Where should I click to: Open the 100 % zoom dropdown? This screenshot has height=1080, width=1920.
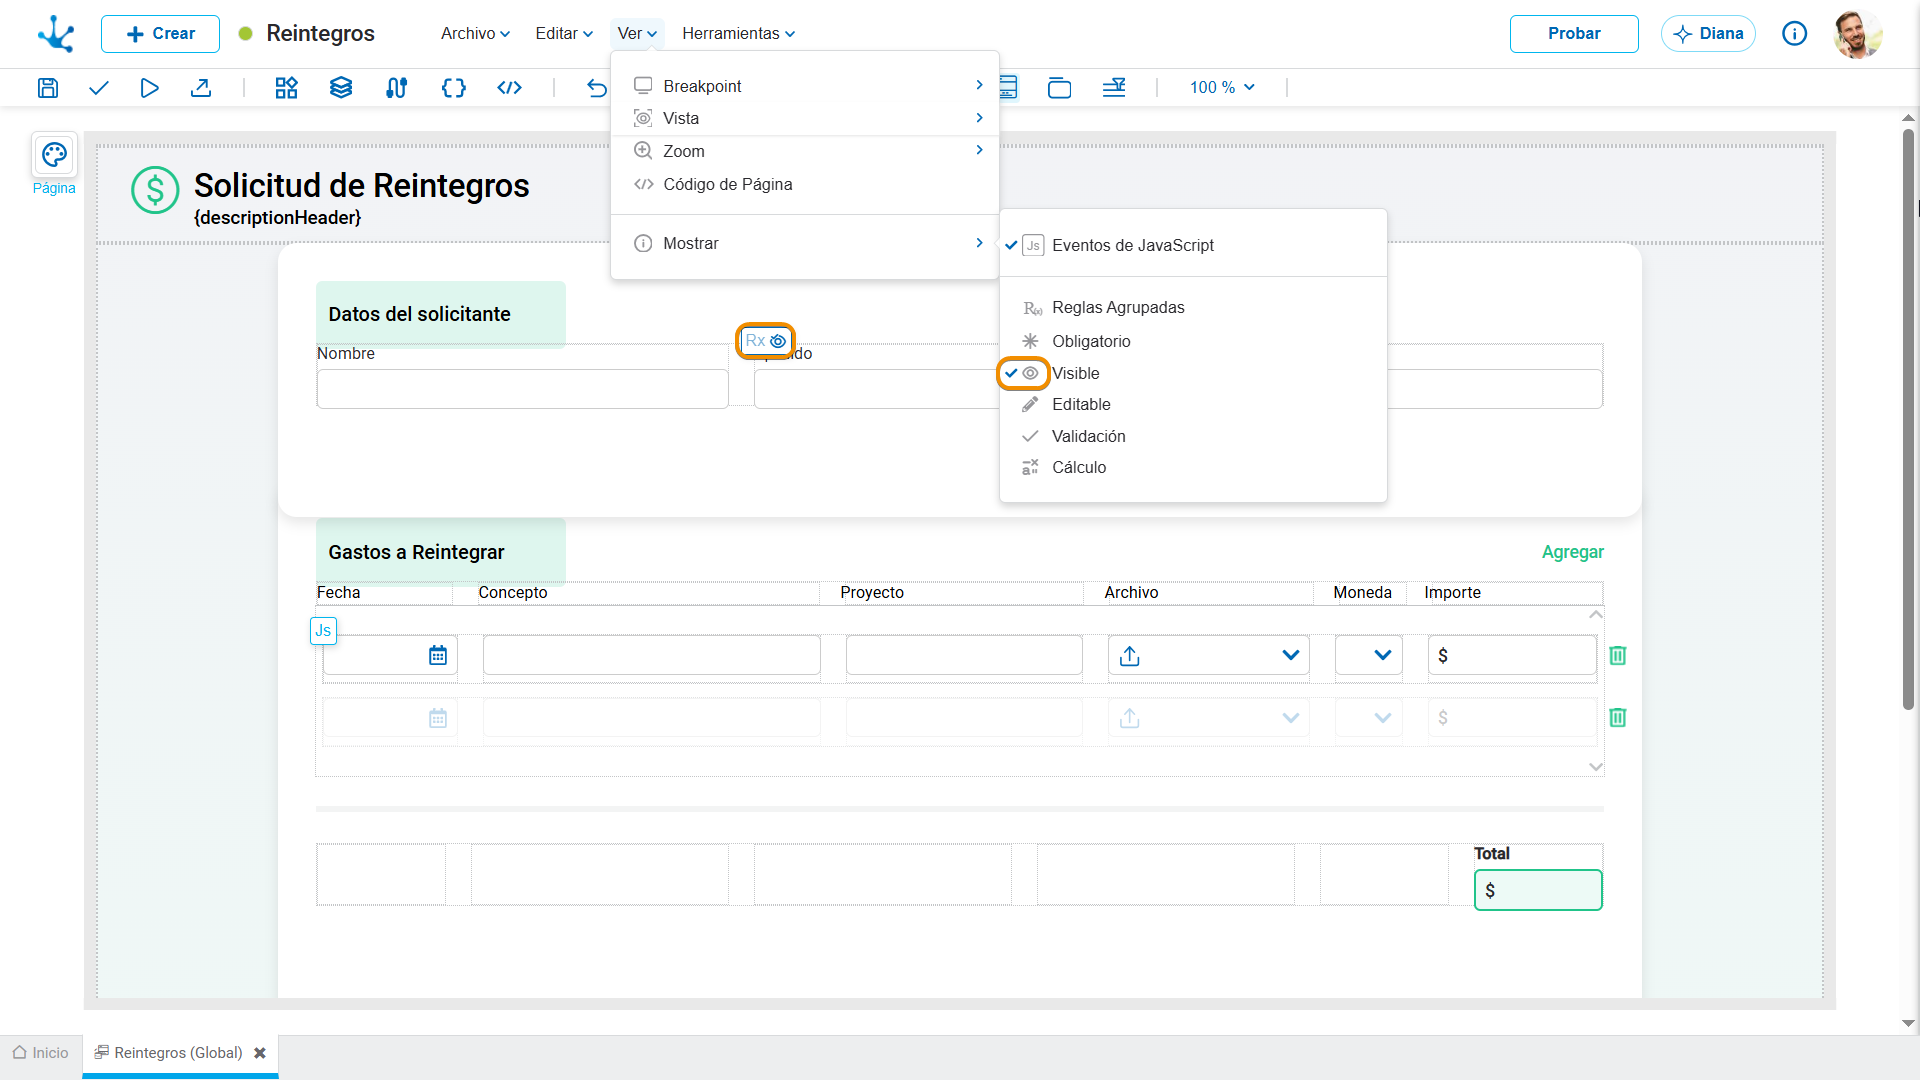coord(1222,88)
